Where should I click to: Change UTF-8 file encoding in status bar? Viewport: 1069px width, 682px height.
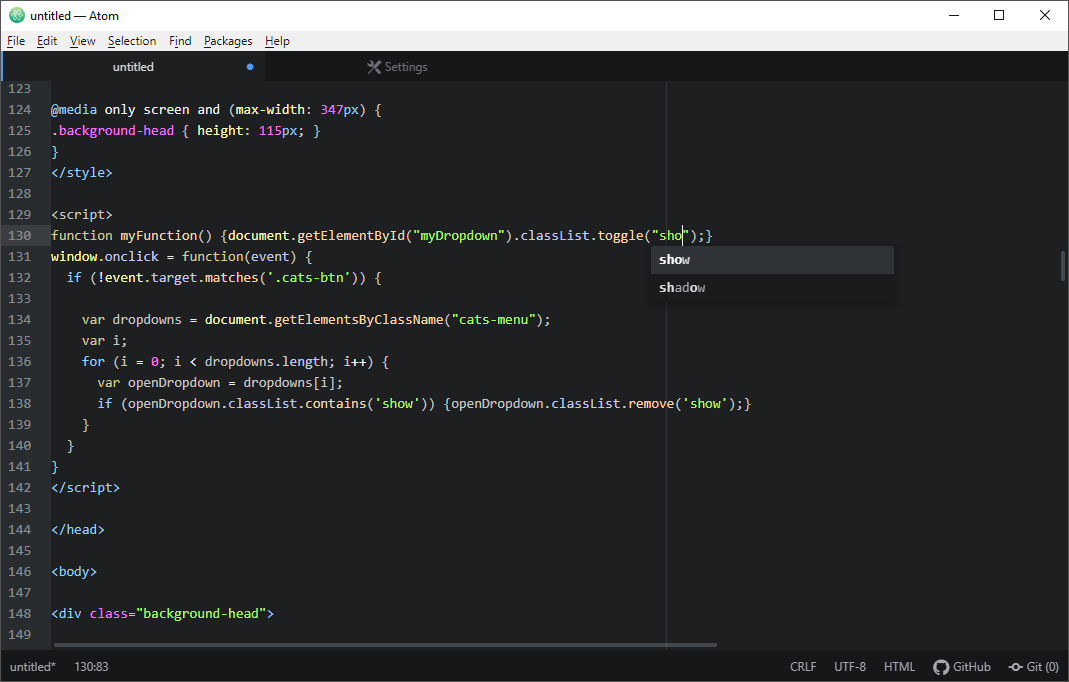click(x=850, y=667)
